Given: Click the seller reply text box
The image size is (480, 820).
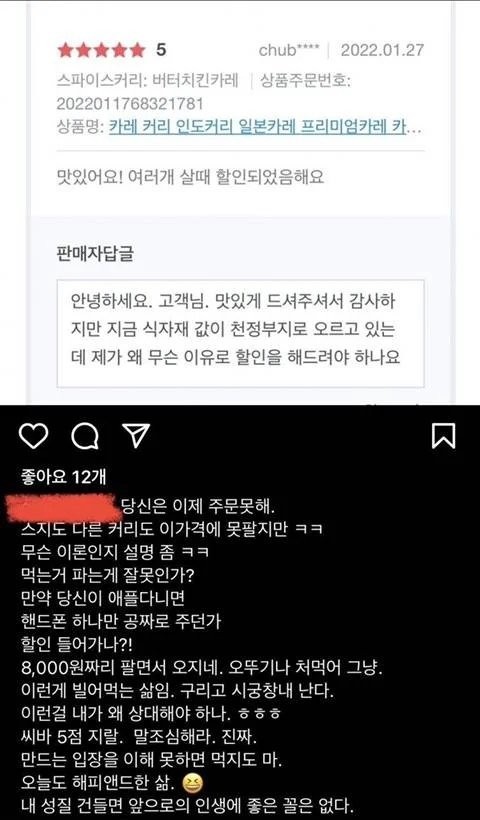Looking at the screenshot, I should [241, 334].
